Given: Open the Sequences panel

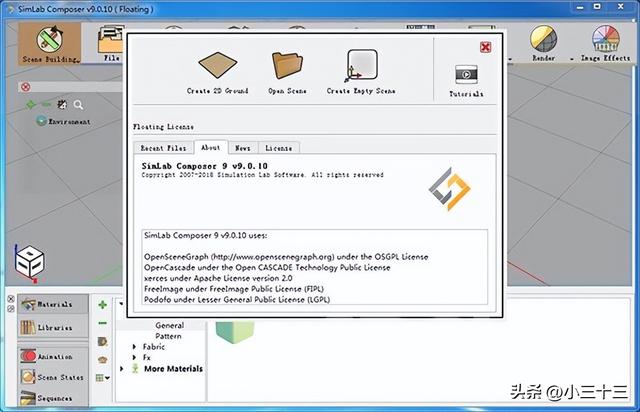Looking at the screenshot, I should [53, 398].
